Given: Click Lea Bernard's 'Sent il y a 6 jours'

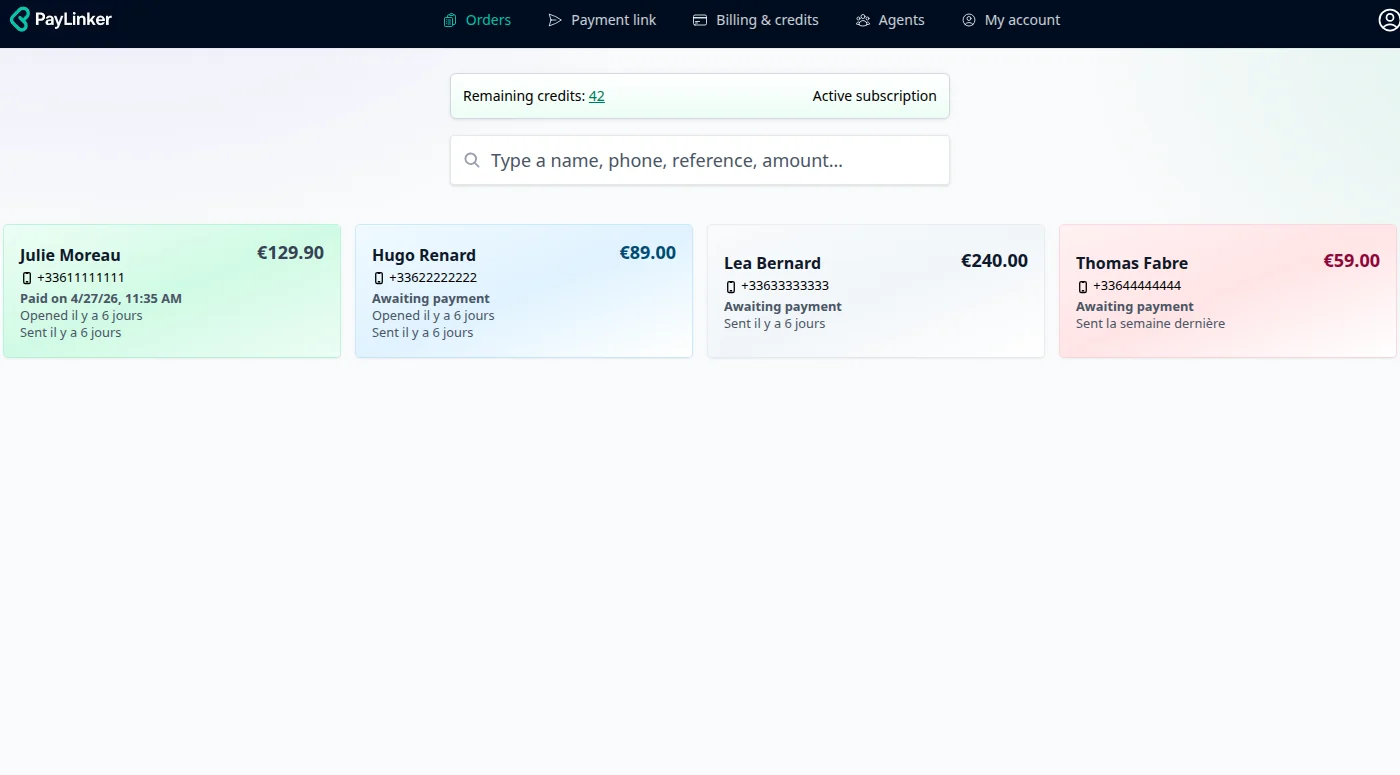Looking at the screenshot, I should [x=774, y=324].
